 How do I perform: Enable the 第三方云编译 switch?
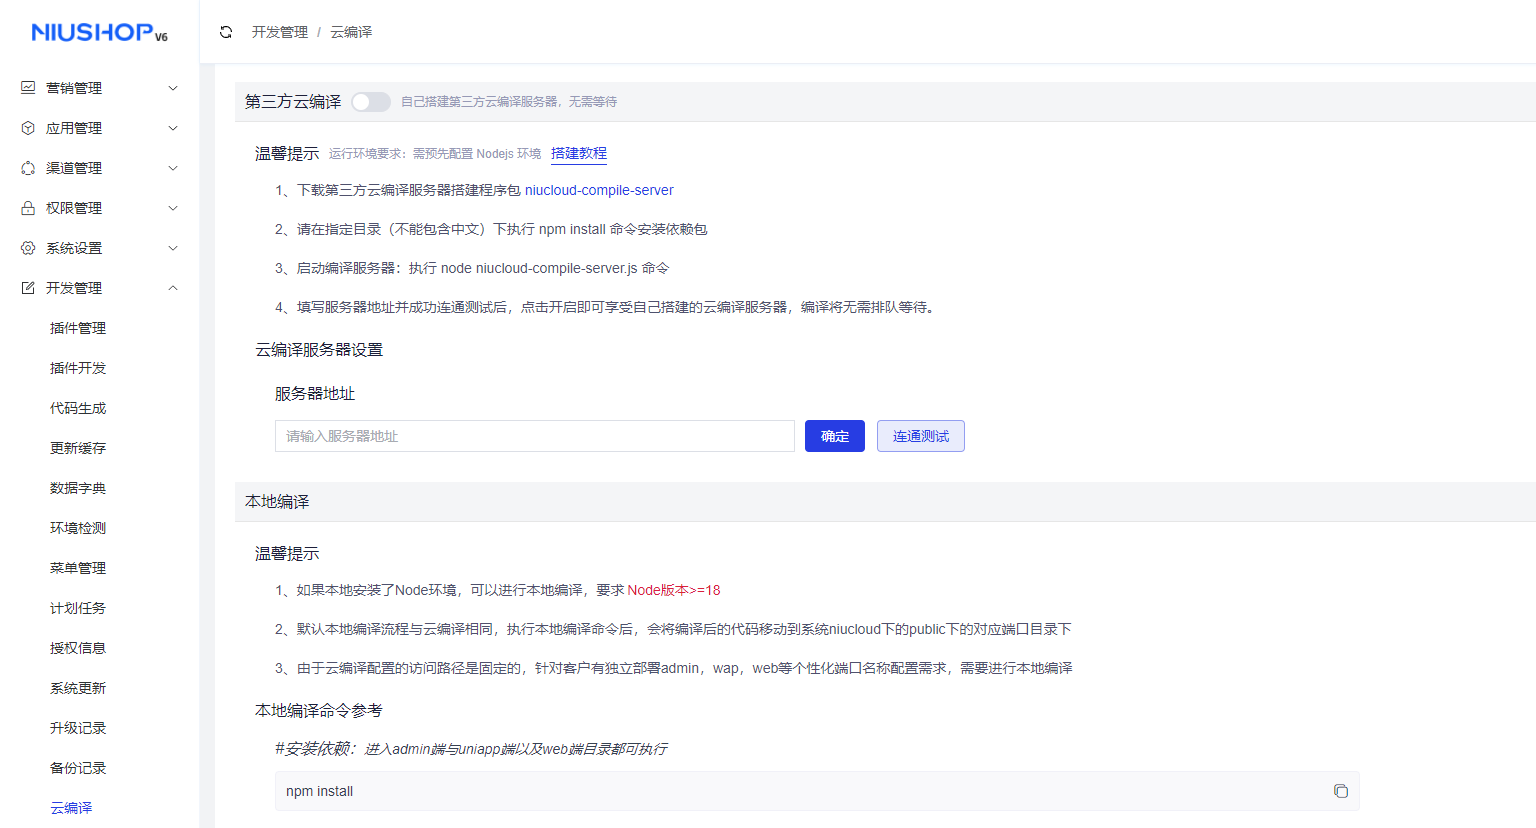pyautogui.click(x=370, y=101)
